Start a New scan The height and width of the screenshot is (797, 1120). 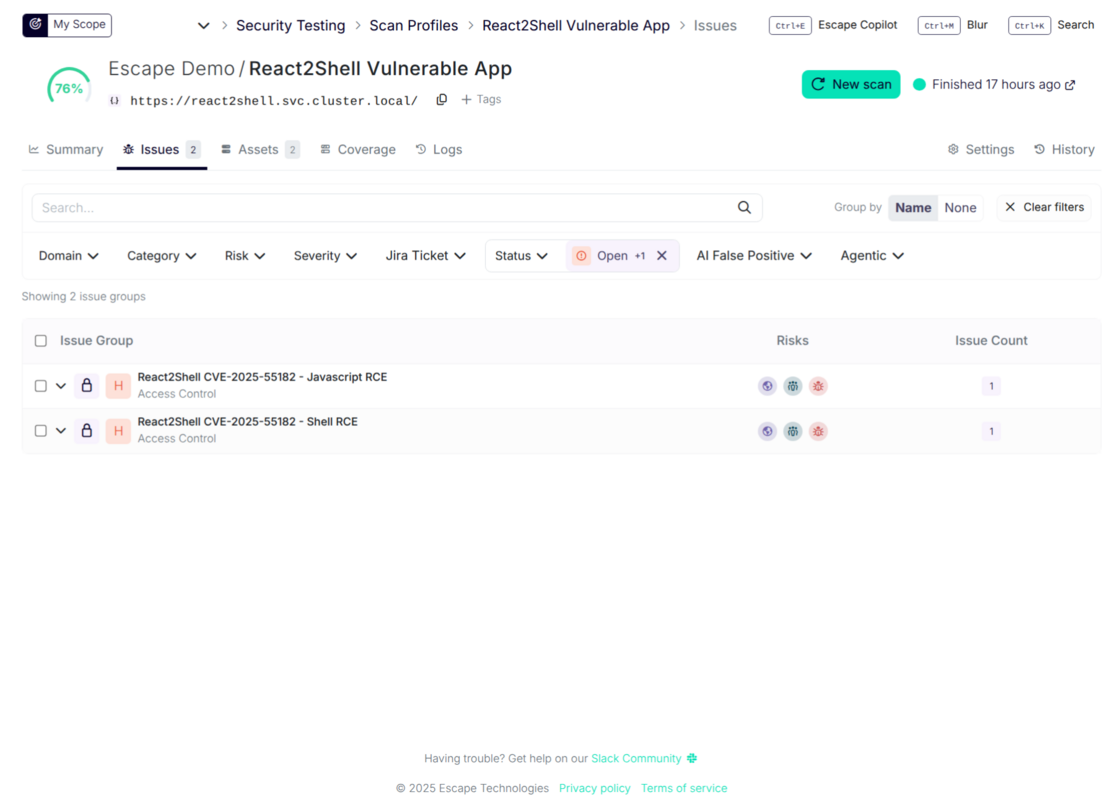(x=851, y=84)
